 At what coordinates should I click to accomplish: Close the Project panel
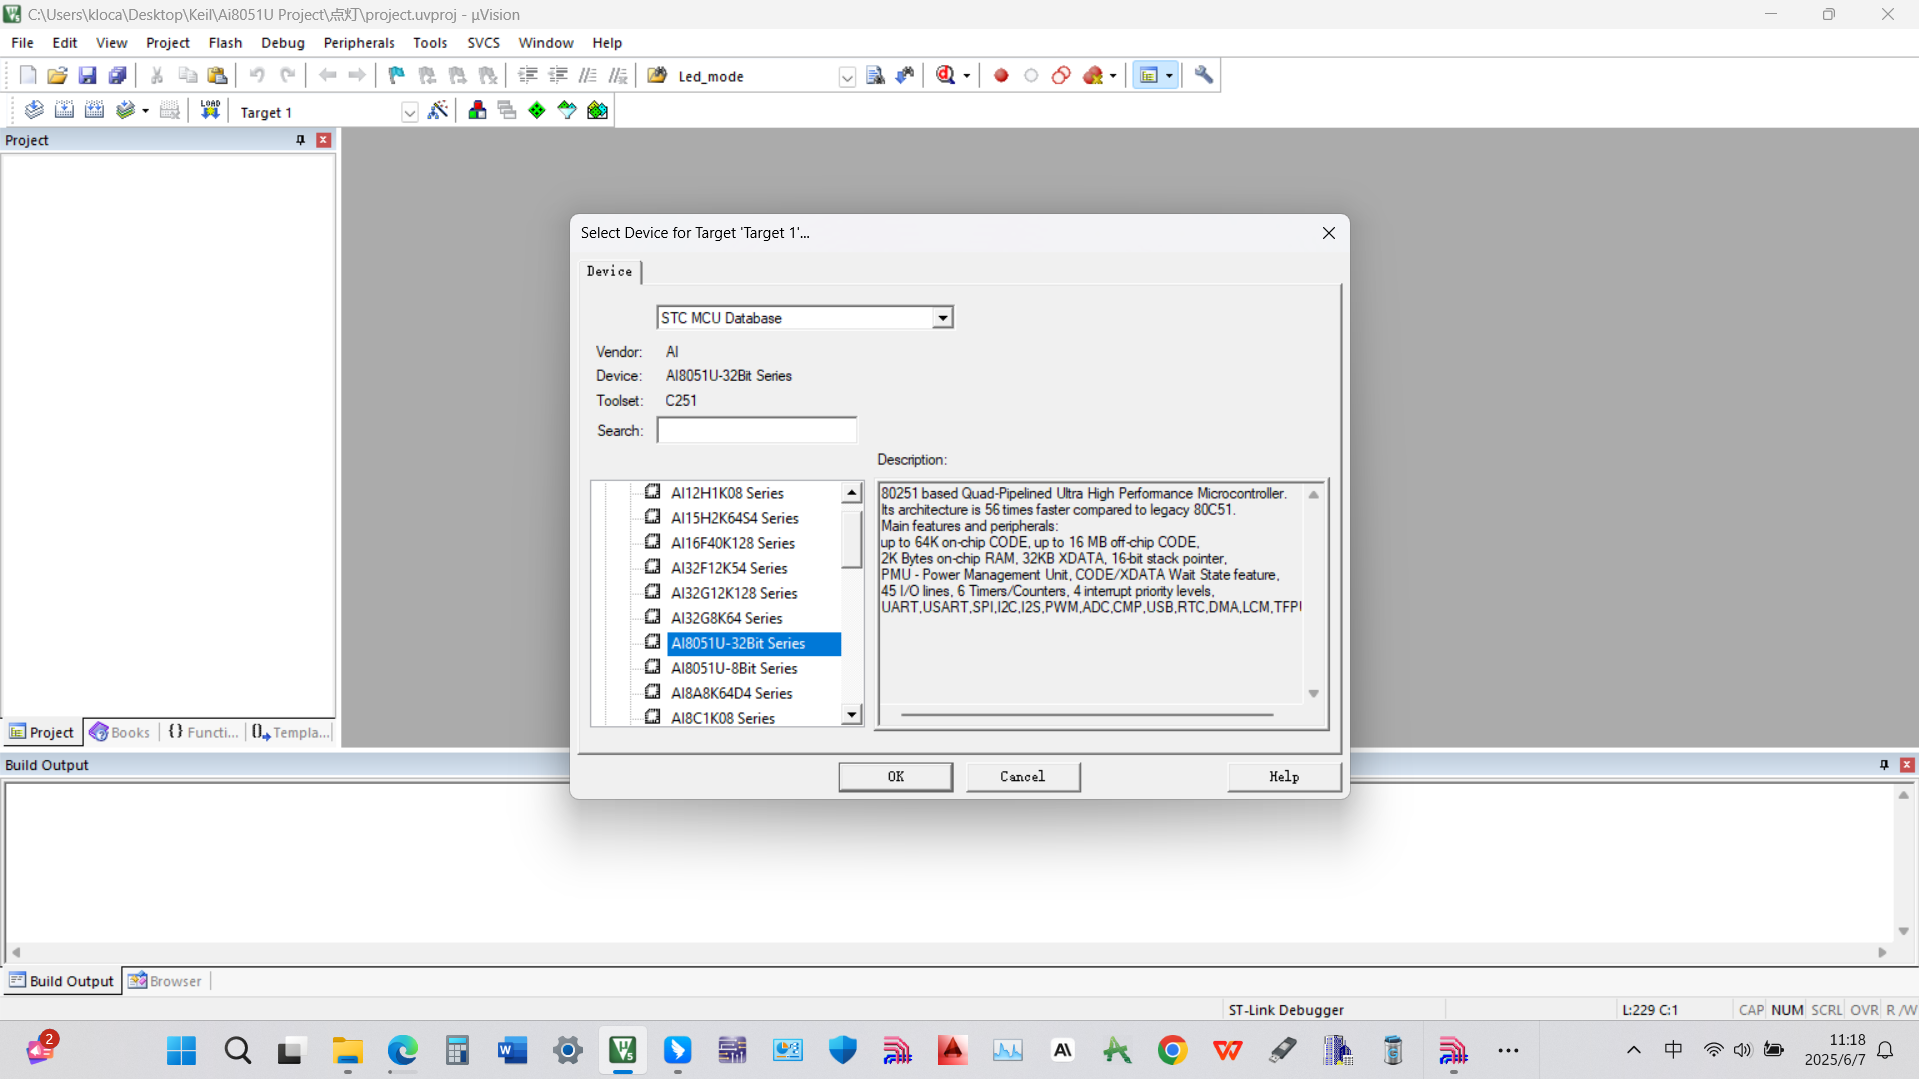click(323, 140)
